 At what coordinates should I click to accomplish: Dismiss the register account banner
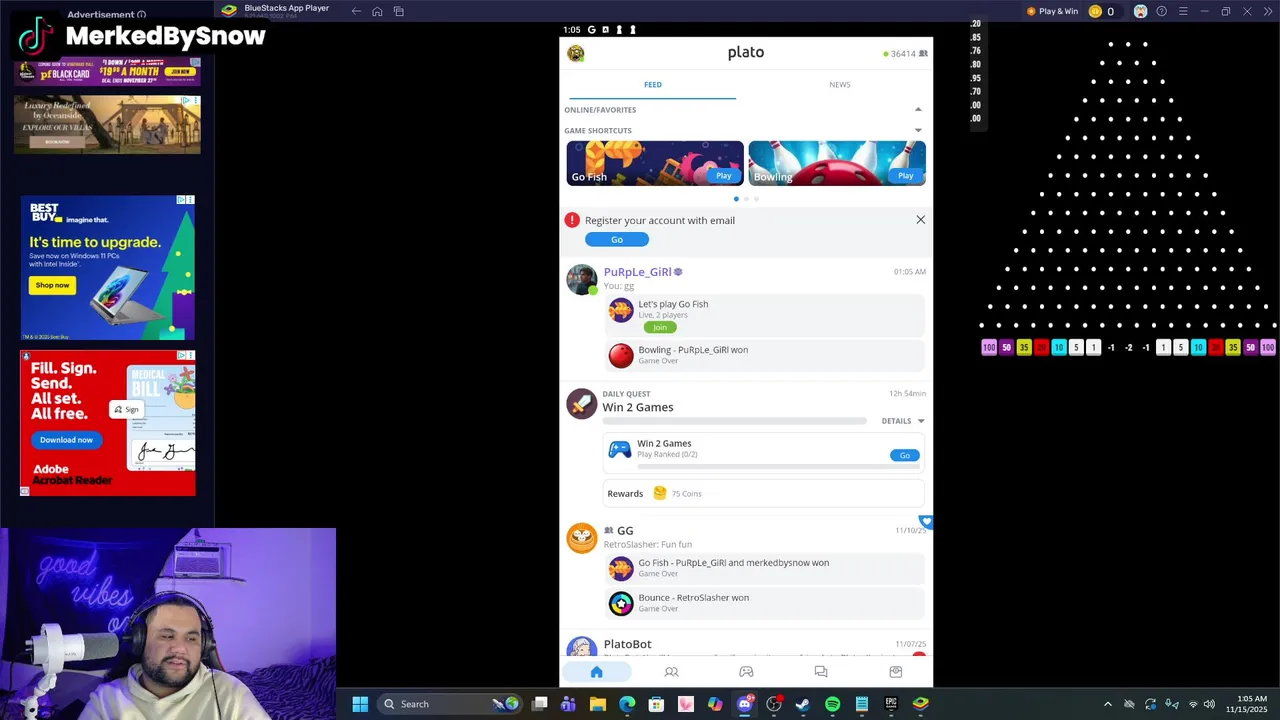(921, 220)
